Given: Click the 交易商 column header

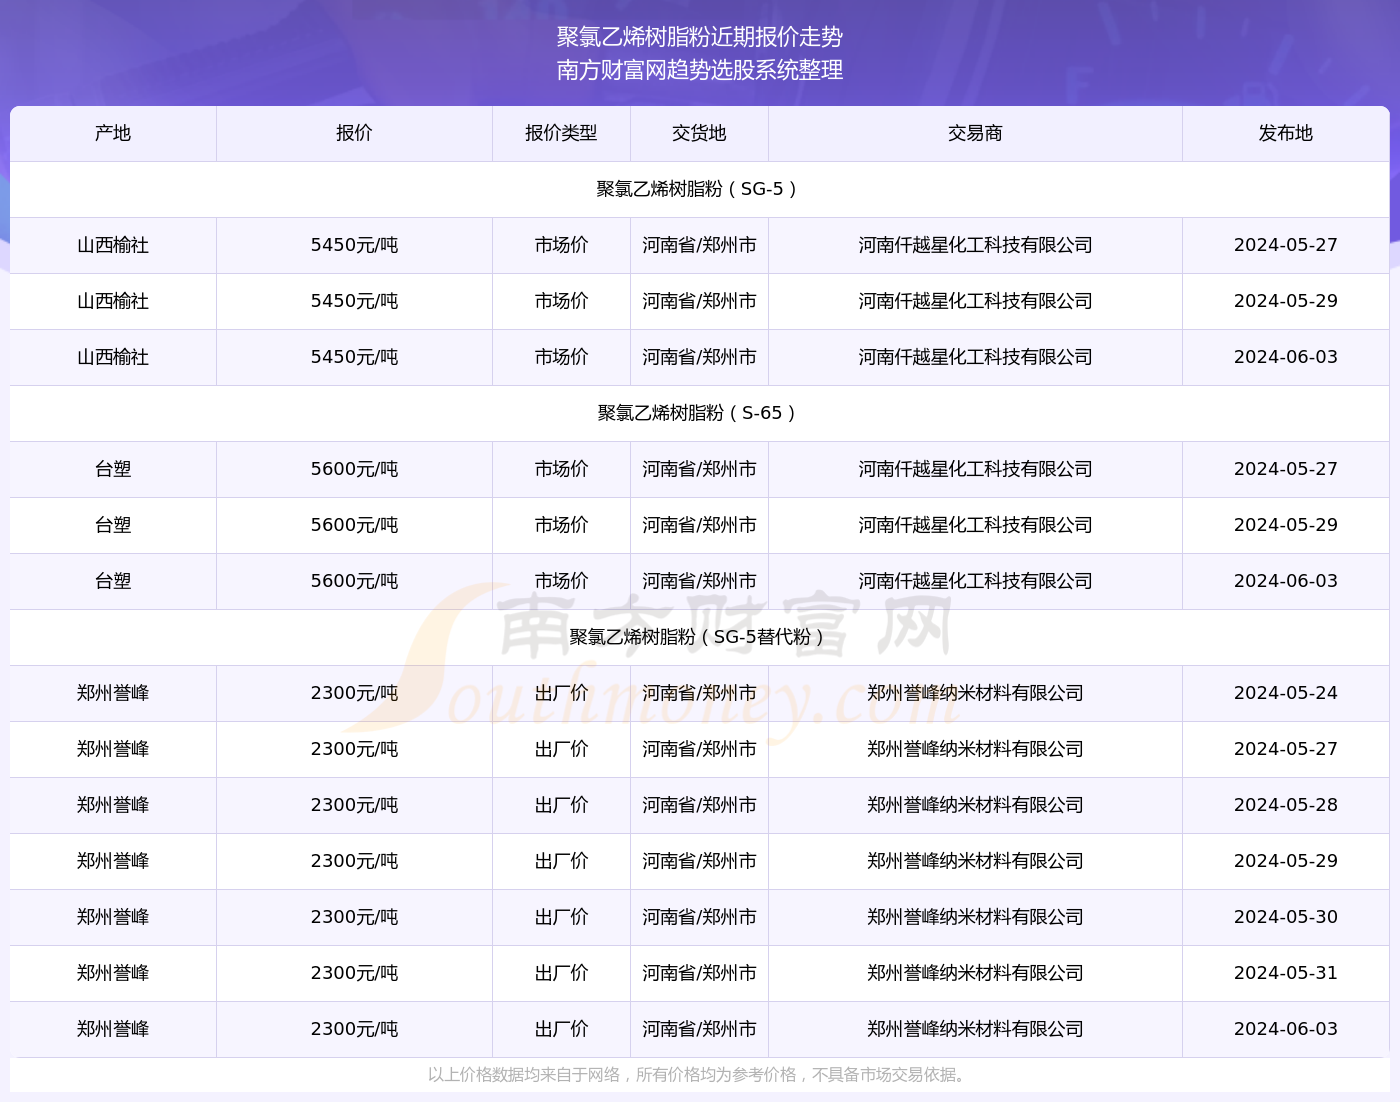Looking at the screenshot, I should click(x=975, y=133).
